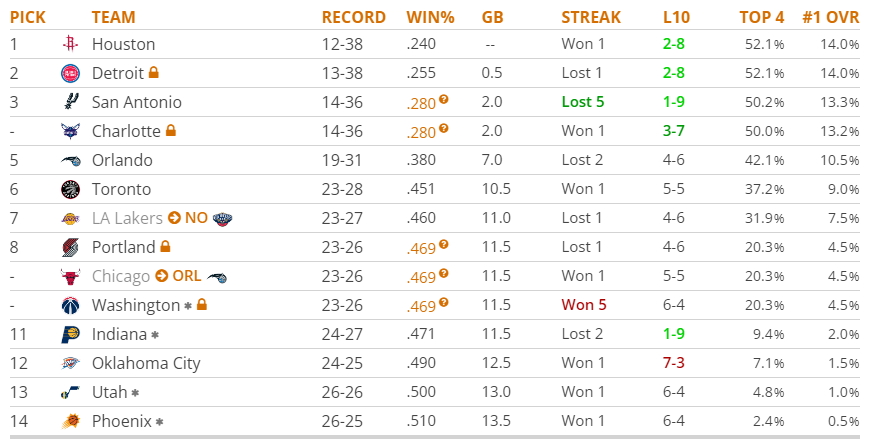
Task: Click the asterisk next to Indiana
Action: pyautogui.click(x=155, y=335)
